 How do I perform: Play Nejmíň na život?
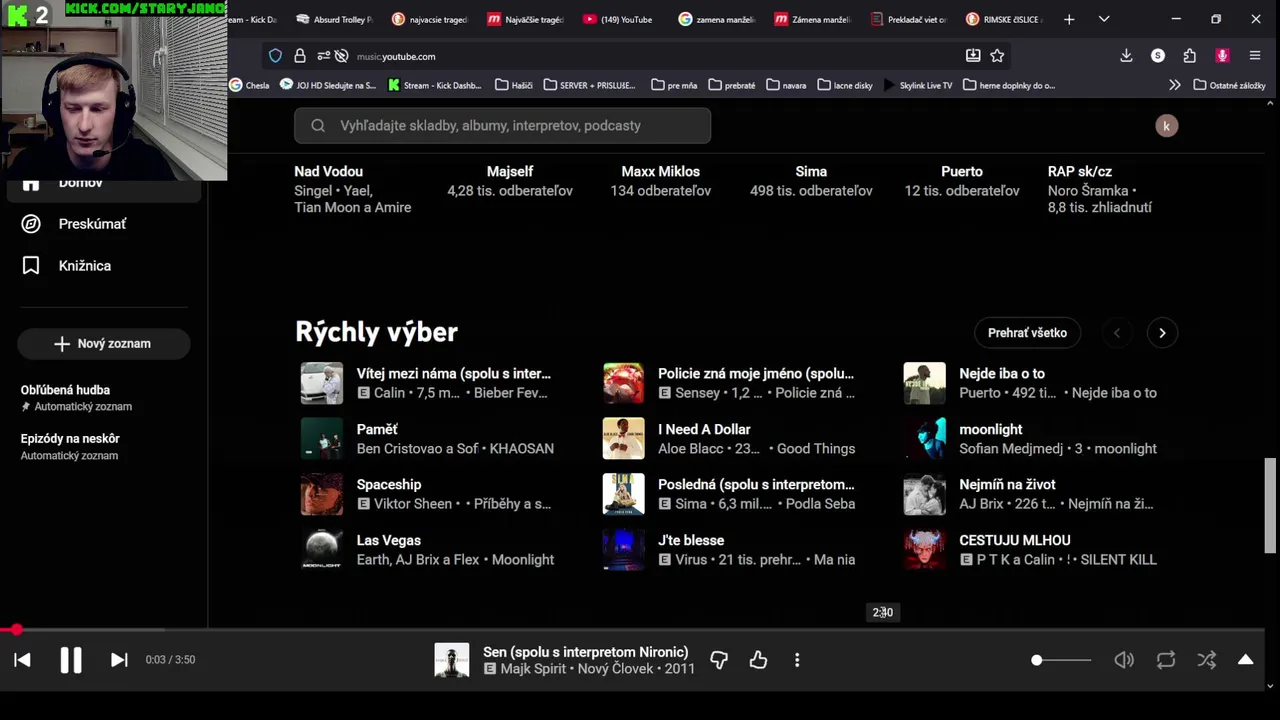pos(1007,485)
